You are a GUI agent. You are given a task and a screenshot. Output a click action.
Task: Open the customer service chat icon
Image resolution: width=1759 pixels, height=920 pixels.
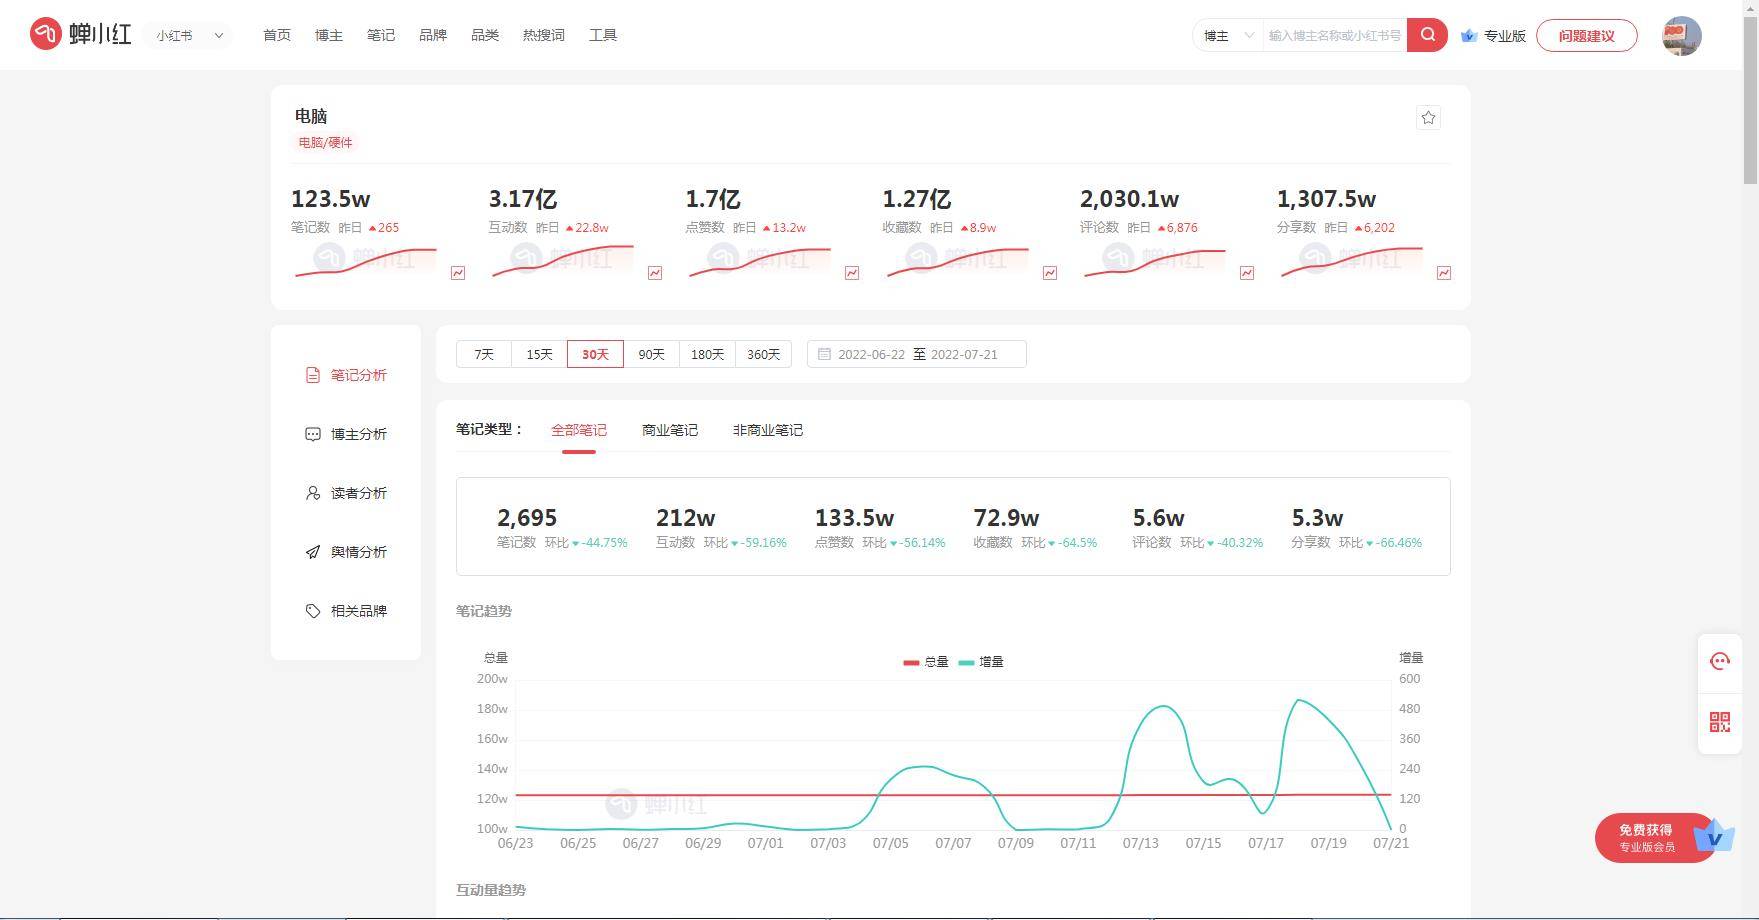(x=1720, y=661)
